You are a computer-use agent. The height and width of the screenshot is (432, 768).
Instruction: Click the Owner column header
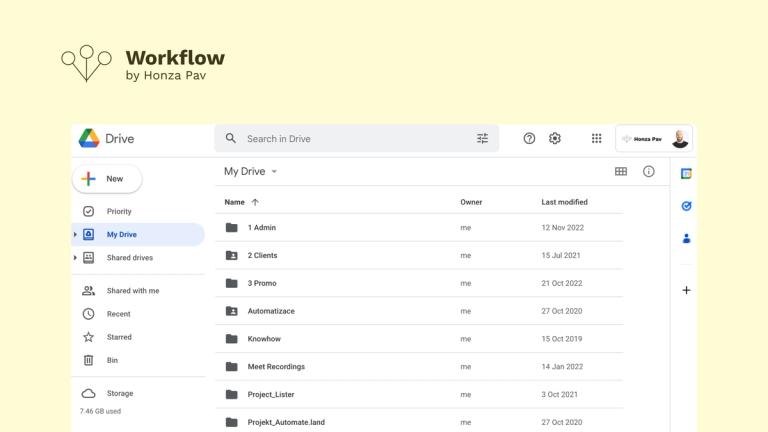tap(471, 202)
